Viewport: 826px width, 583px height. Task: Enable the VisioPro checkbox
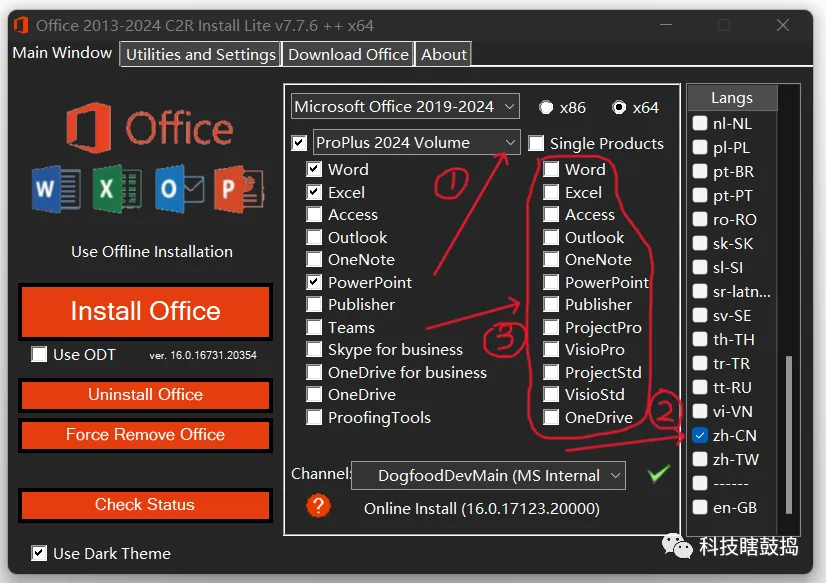(551, 349)
